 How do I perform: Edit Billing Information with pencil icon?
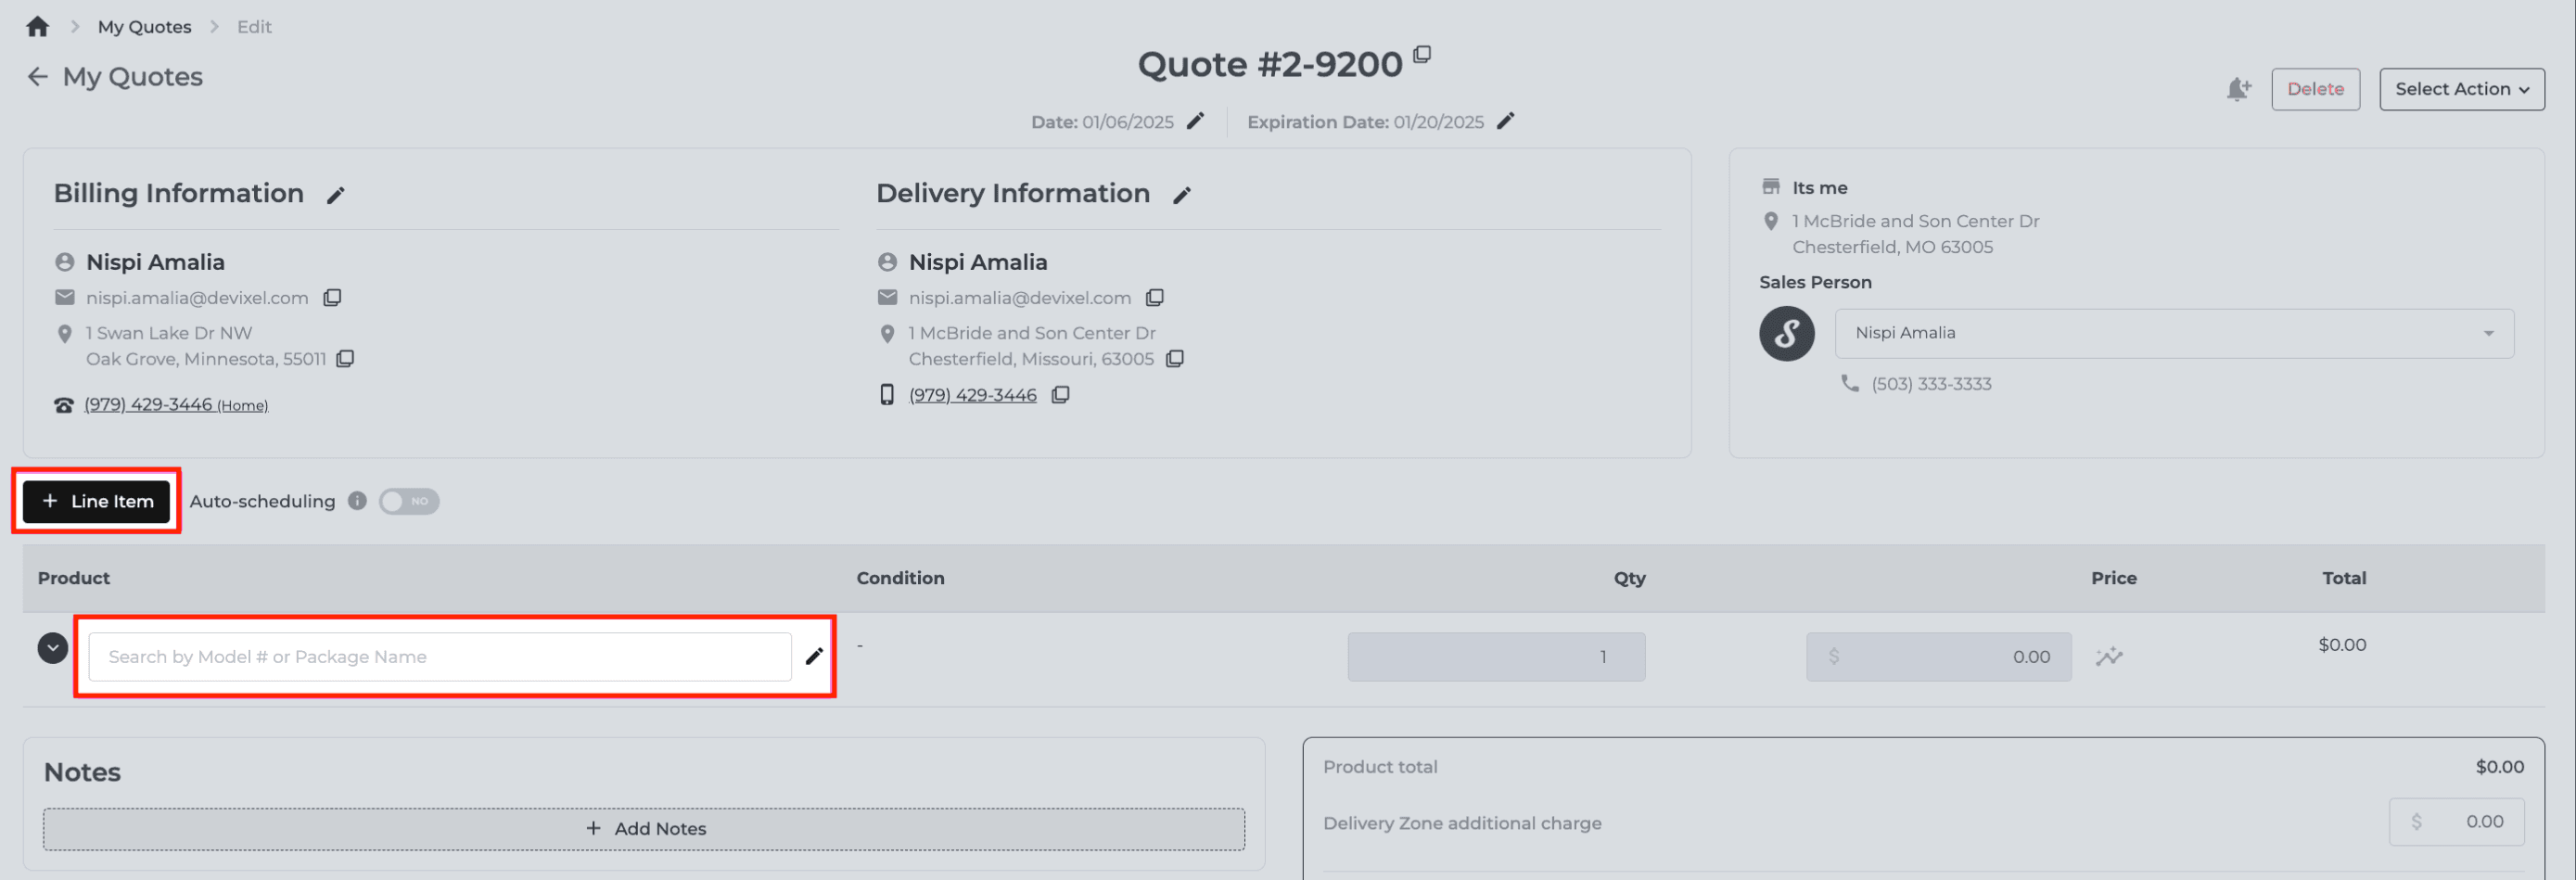tap(335, 195)
